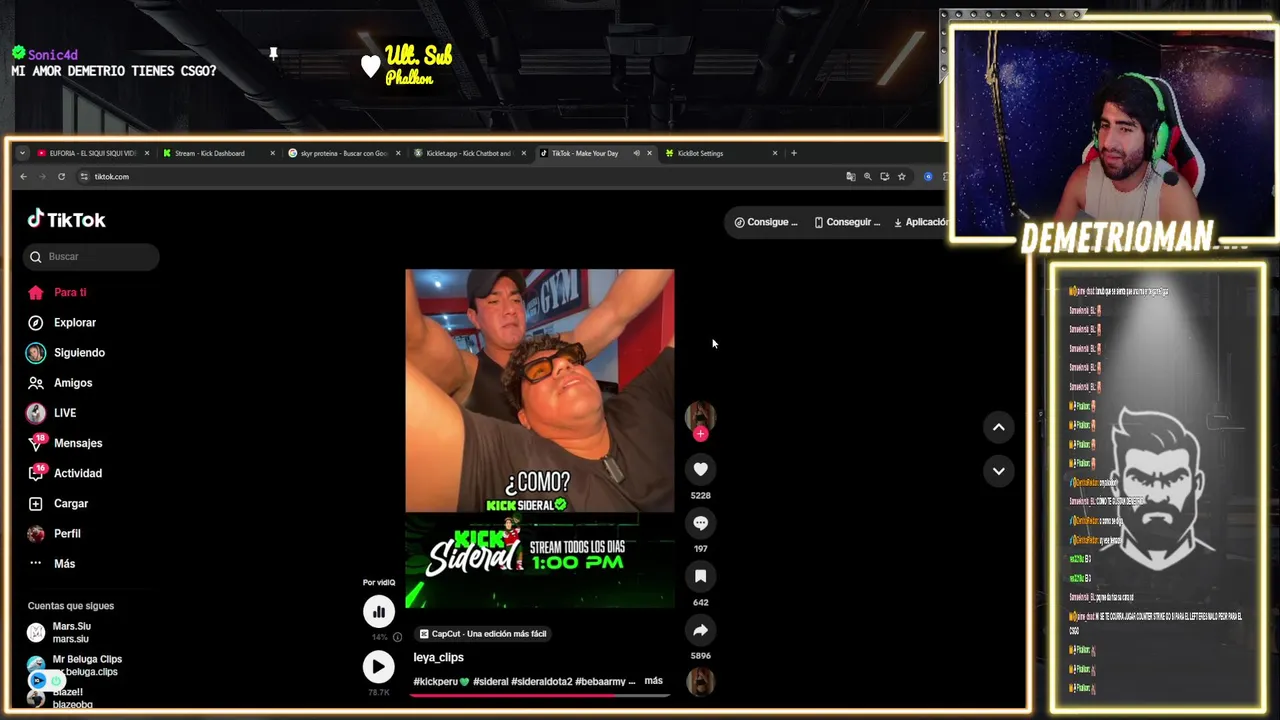Image resolution: width=1280 pixels, height=720 pixels.
Task: Click the #kickperu hashtag
Action: 441,682
